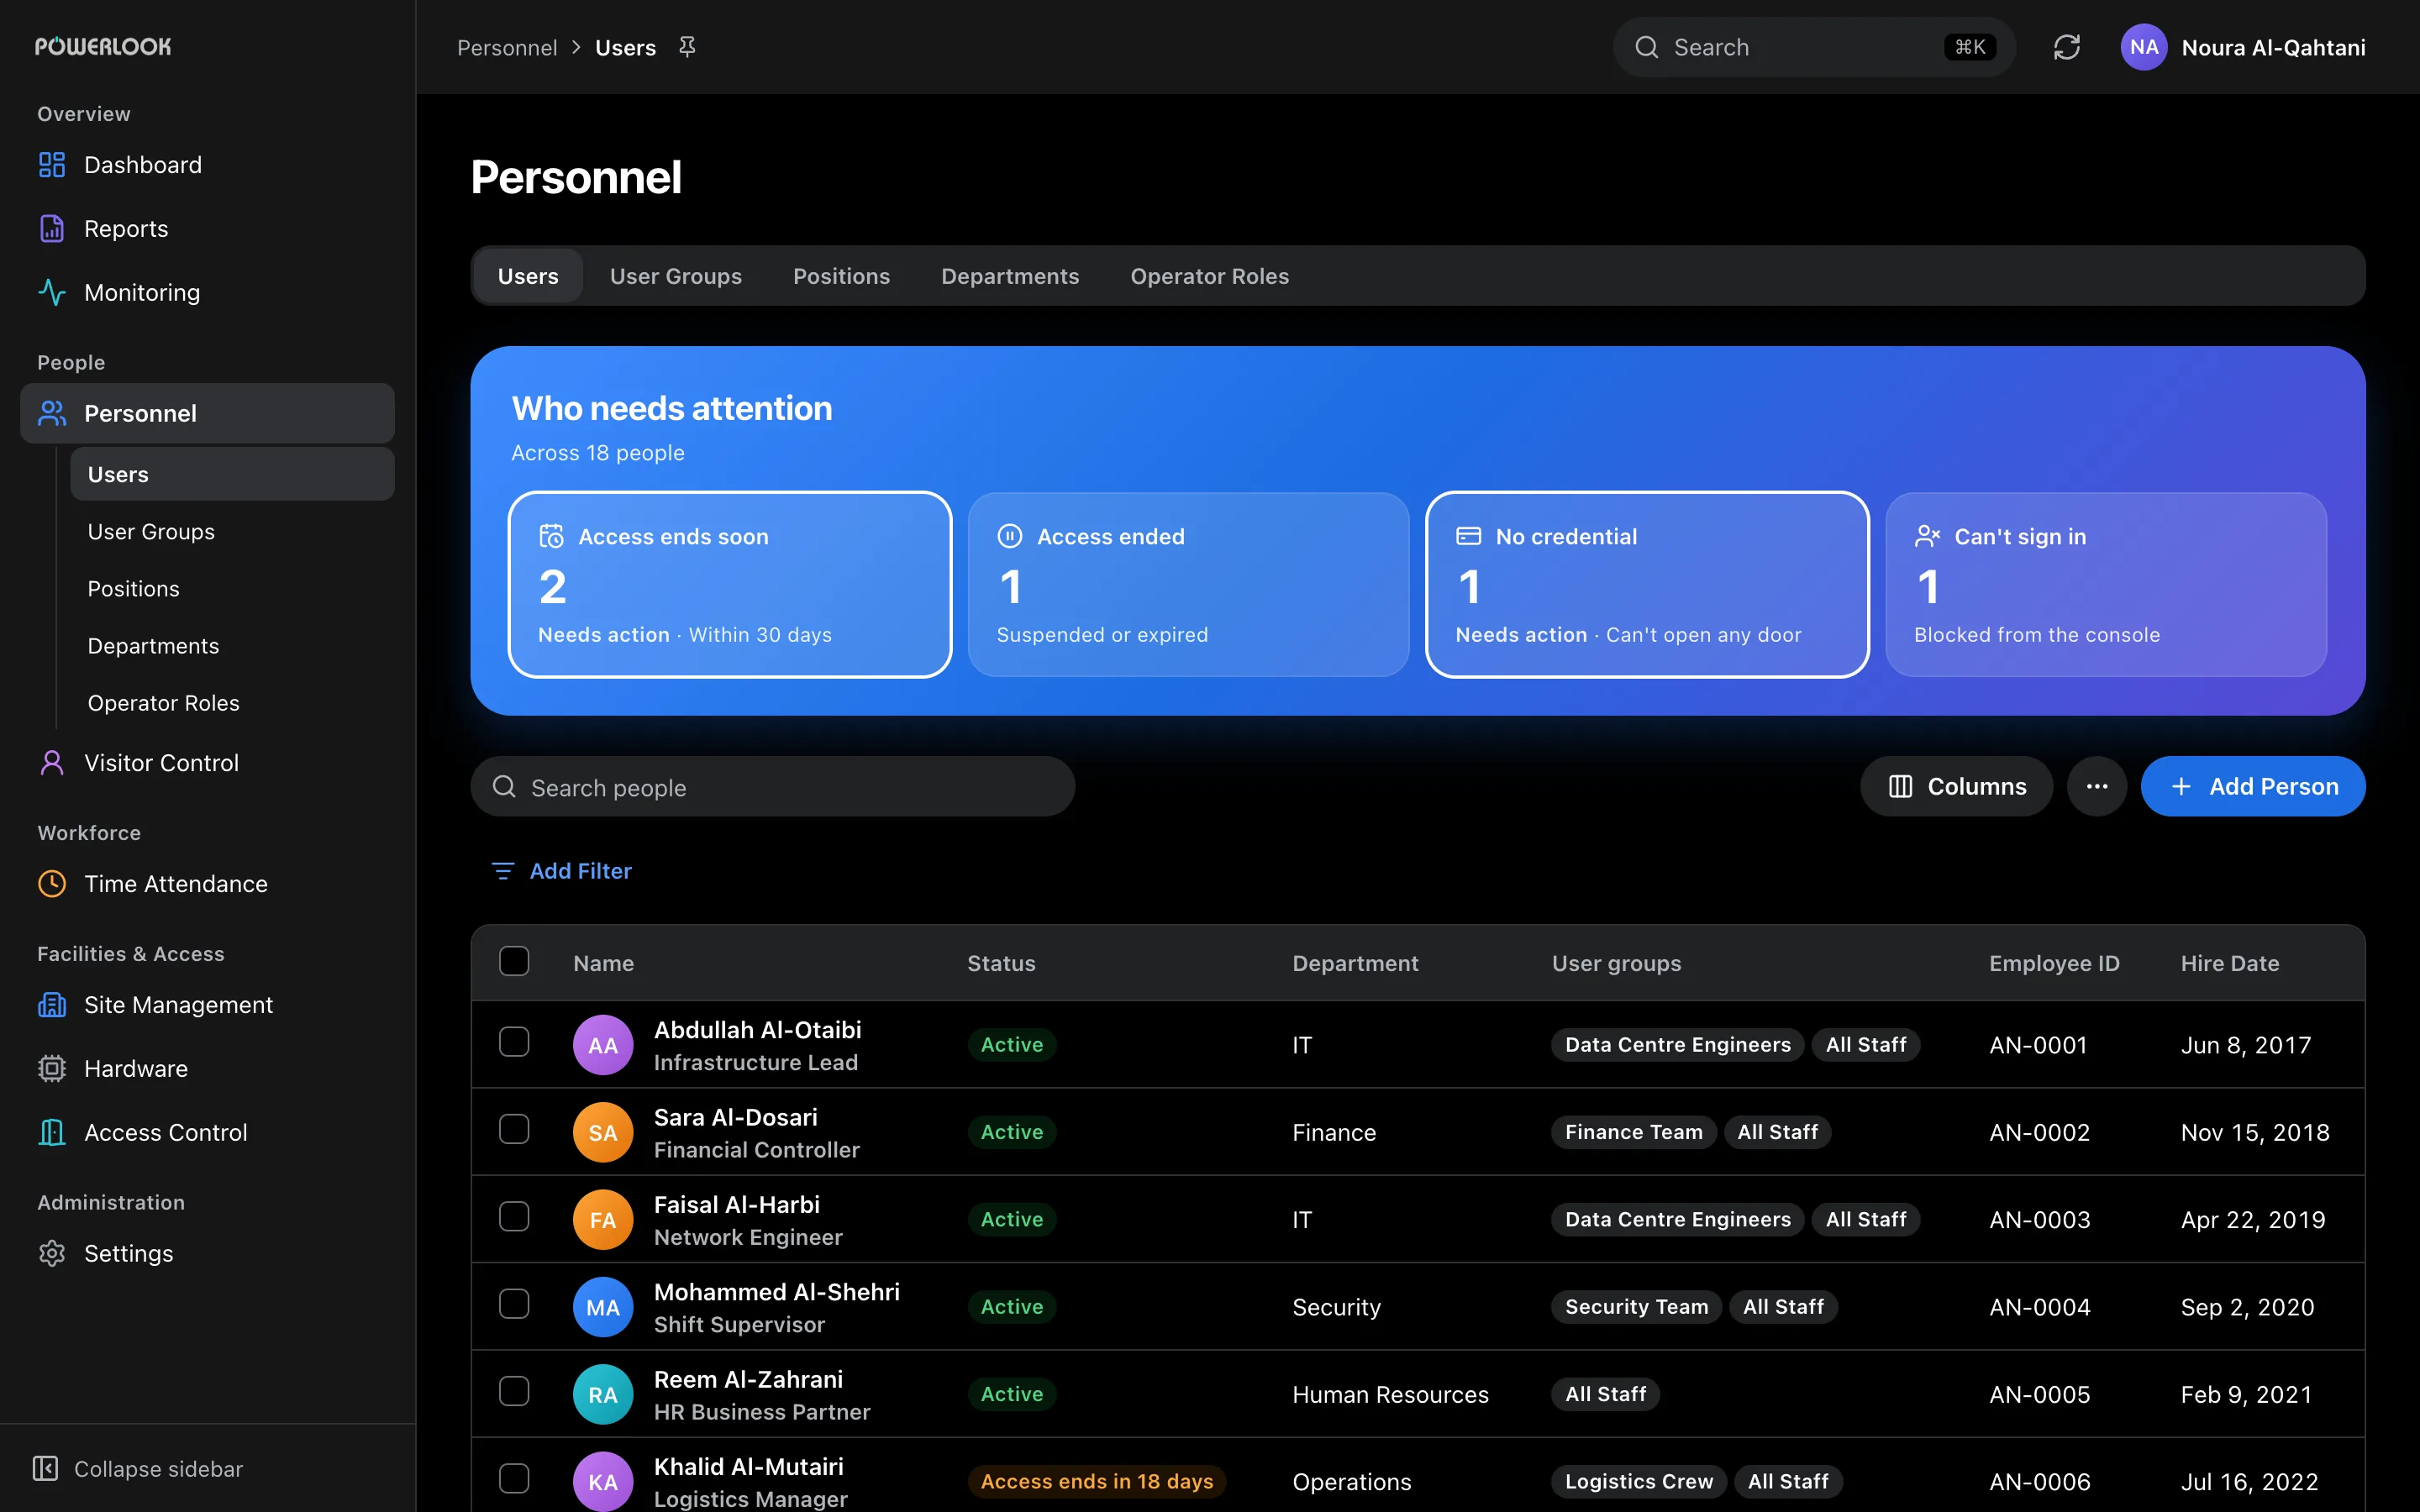Select Faisal Al-Harbi's row checkbox
Viewport: 2420px width, 1512px height.
(514, 1217)
